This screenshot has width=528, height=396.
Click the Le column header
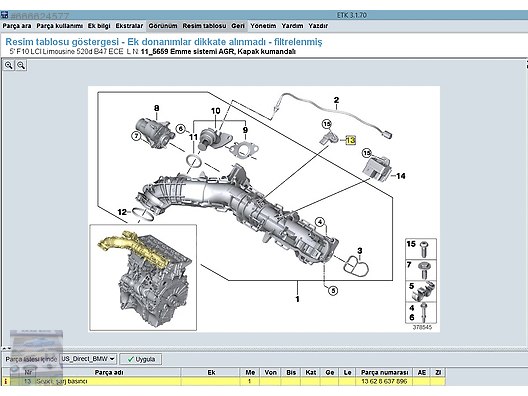click(x=348, y=372)
